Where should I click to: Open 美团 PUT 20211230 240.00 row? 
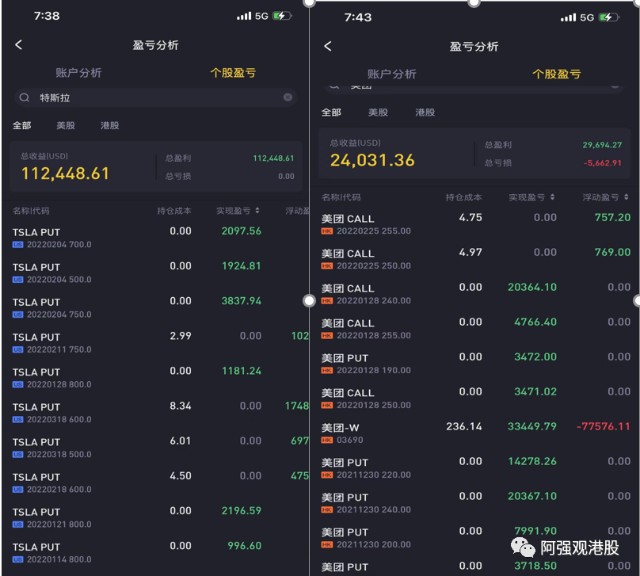tap(476, 503)
